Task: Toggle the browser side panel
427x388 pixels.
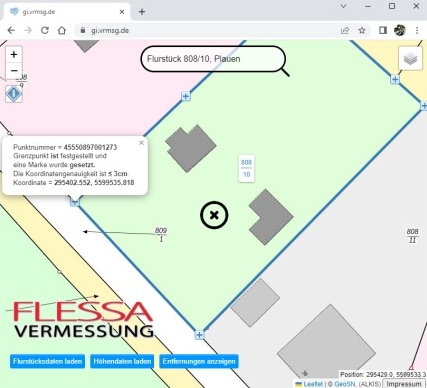Action: click(x=383, y=30)
